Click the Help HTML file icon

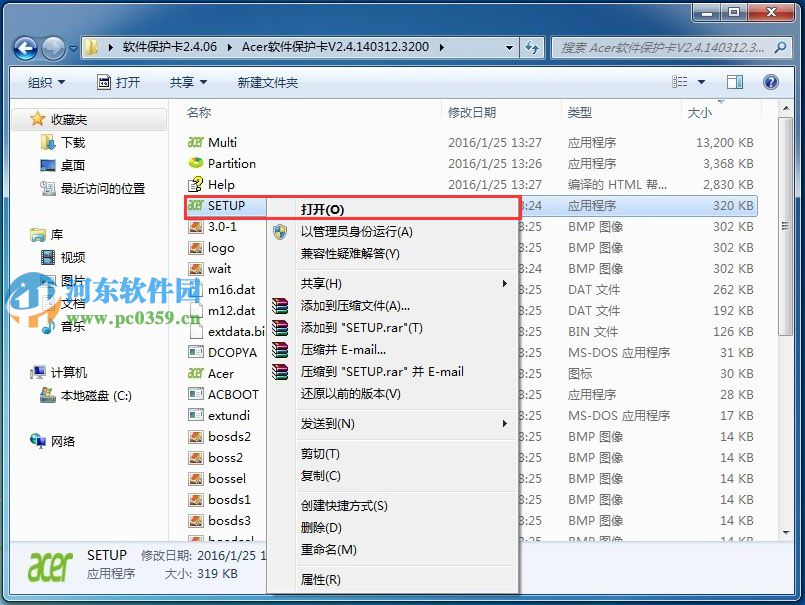coord(194,184)
